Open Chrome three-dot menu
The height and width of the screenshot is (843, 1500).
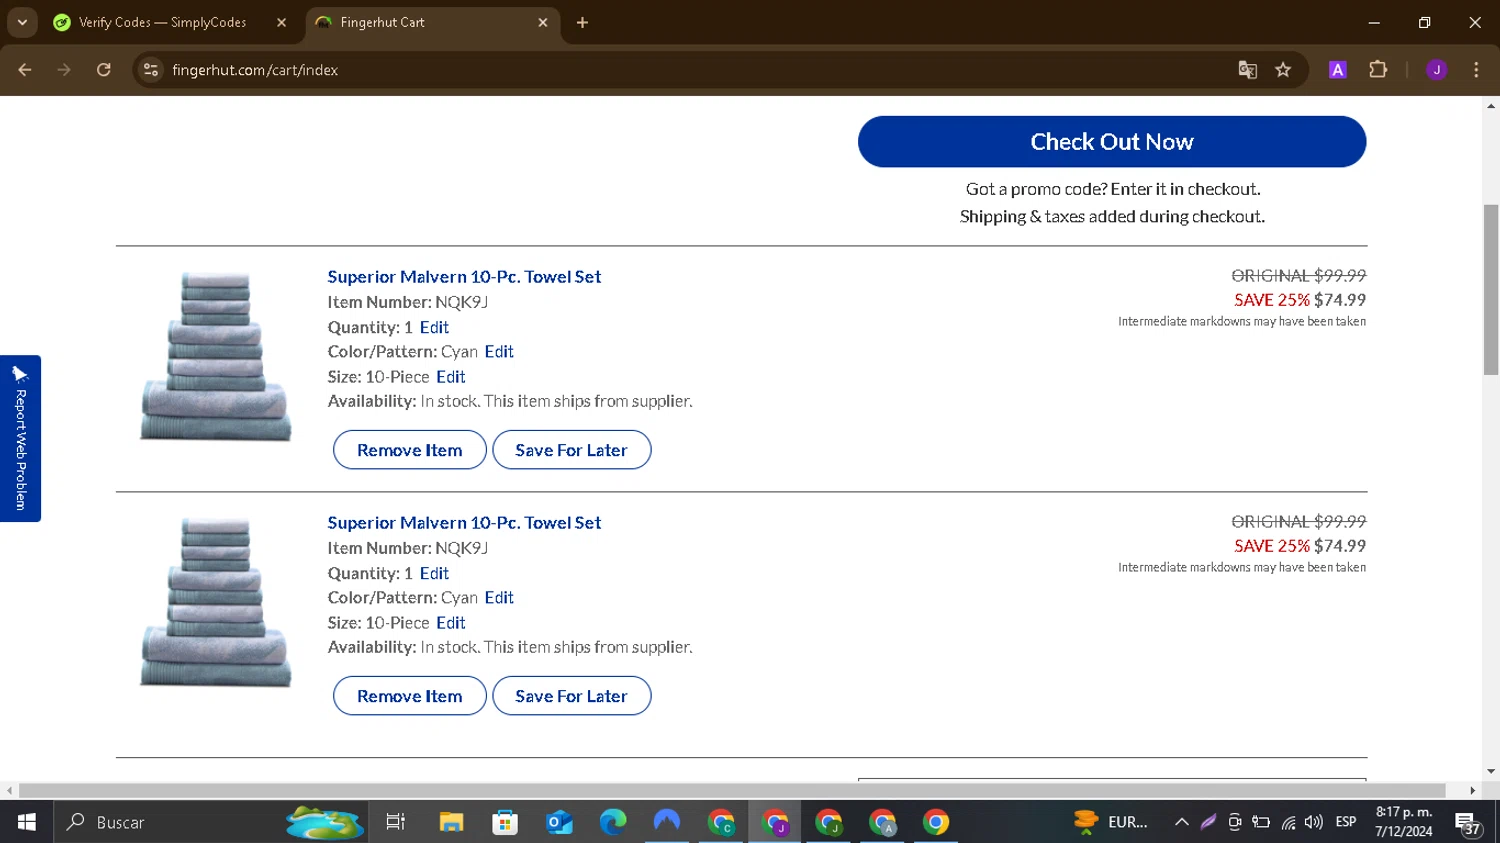pos(1476,70)
